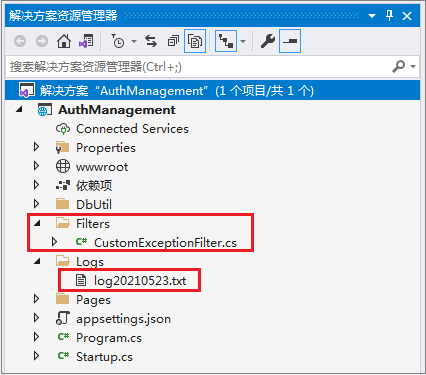This screenshot has width=426, height=375.
Task: Open the panel window position dropdown arrow
Action: click(372, 16)
